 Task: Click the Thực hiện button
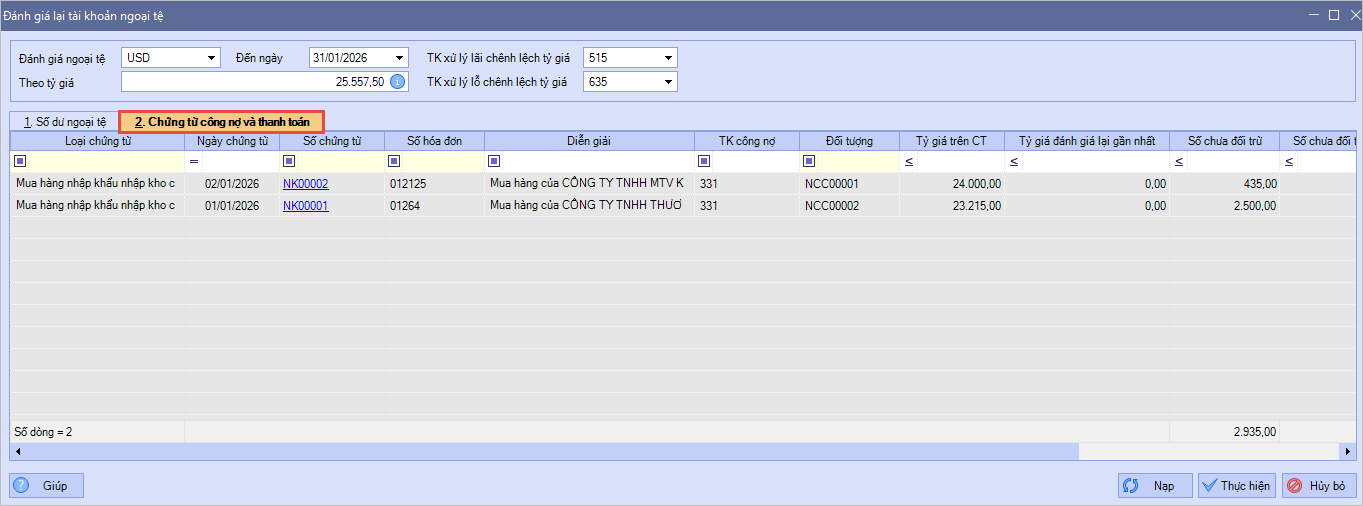1236,486
